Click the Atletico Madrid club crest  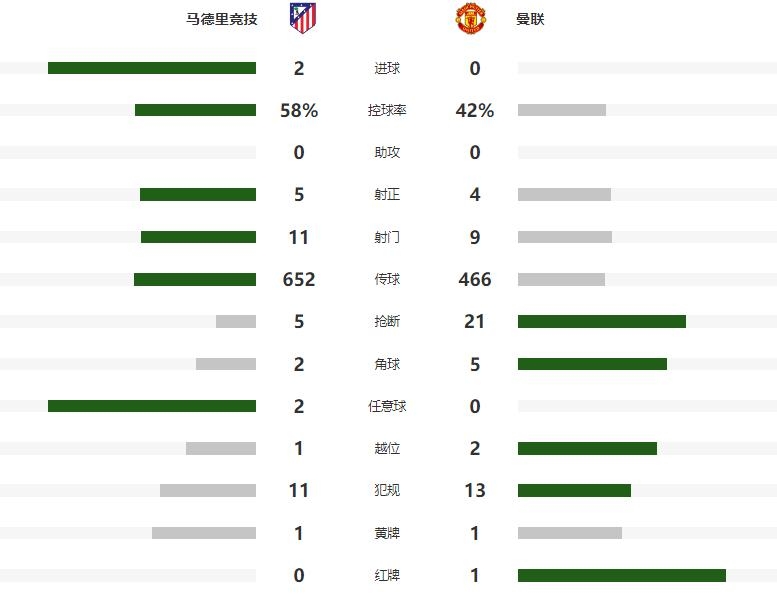pyautogui.click(x=303, y=18)
